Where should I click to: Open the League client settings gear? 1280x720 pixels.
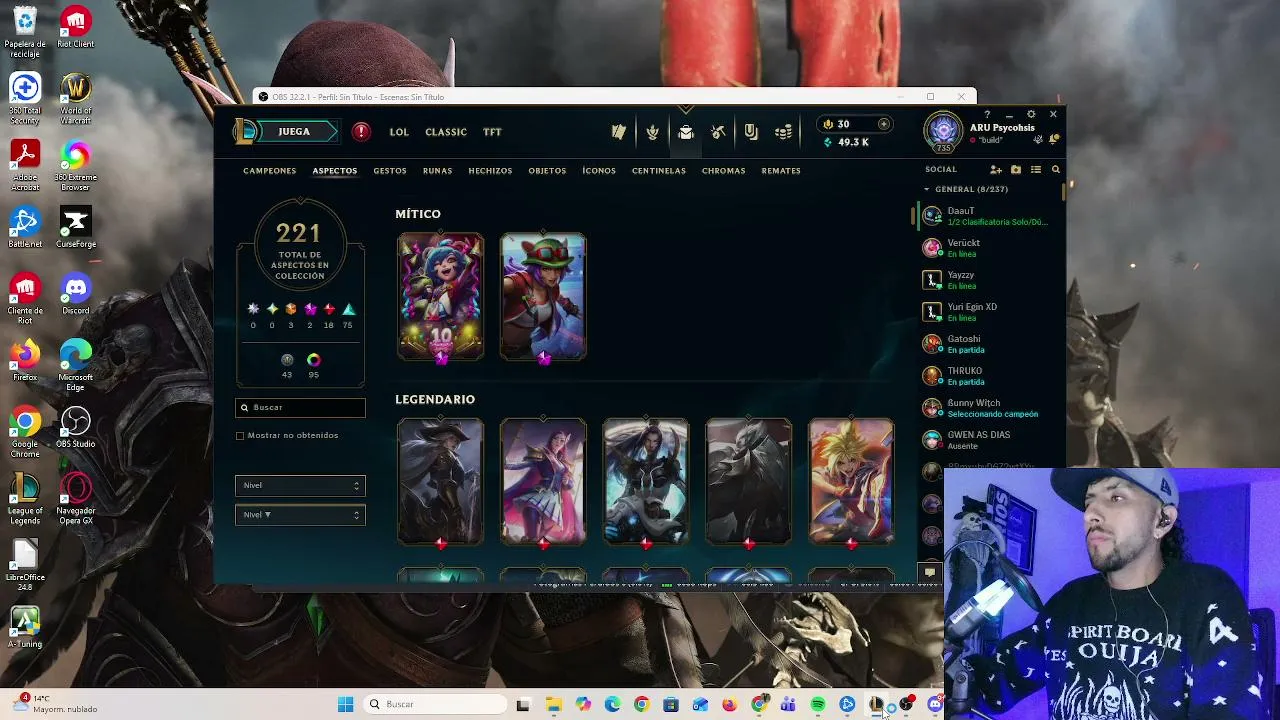(1031, 115)
